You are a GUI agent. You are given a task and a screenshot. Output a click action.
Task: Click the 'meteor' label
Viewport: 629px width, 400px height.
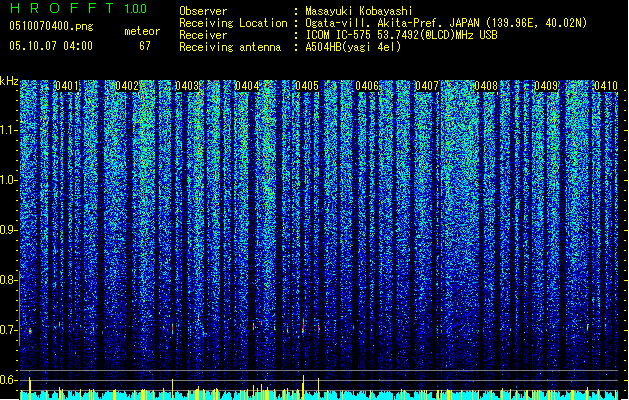point(142,31)
